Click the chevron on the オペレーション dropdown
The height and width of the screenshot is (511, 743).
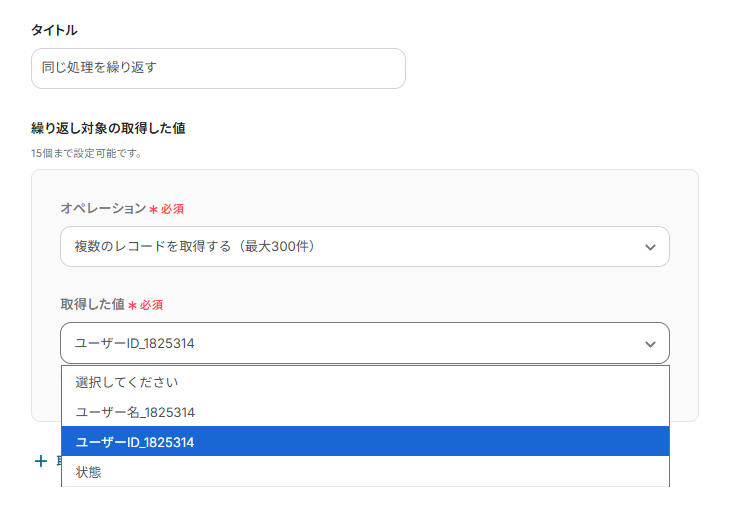650,247
